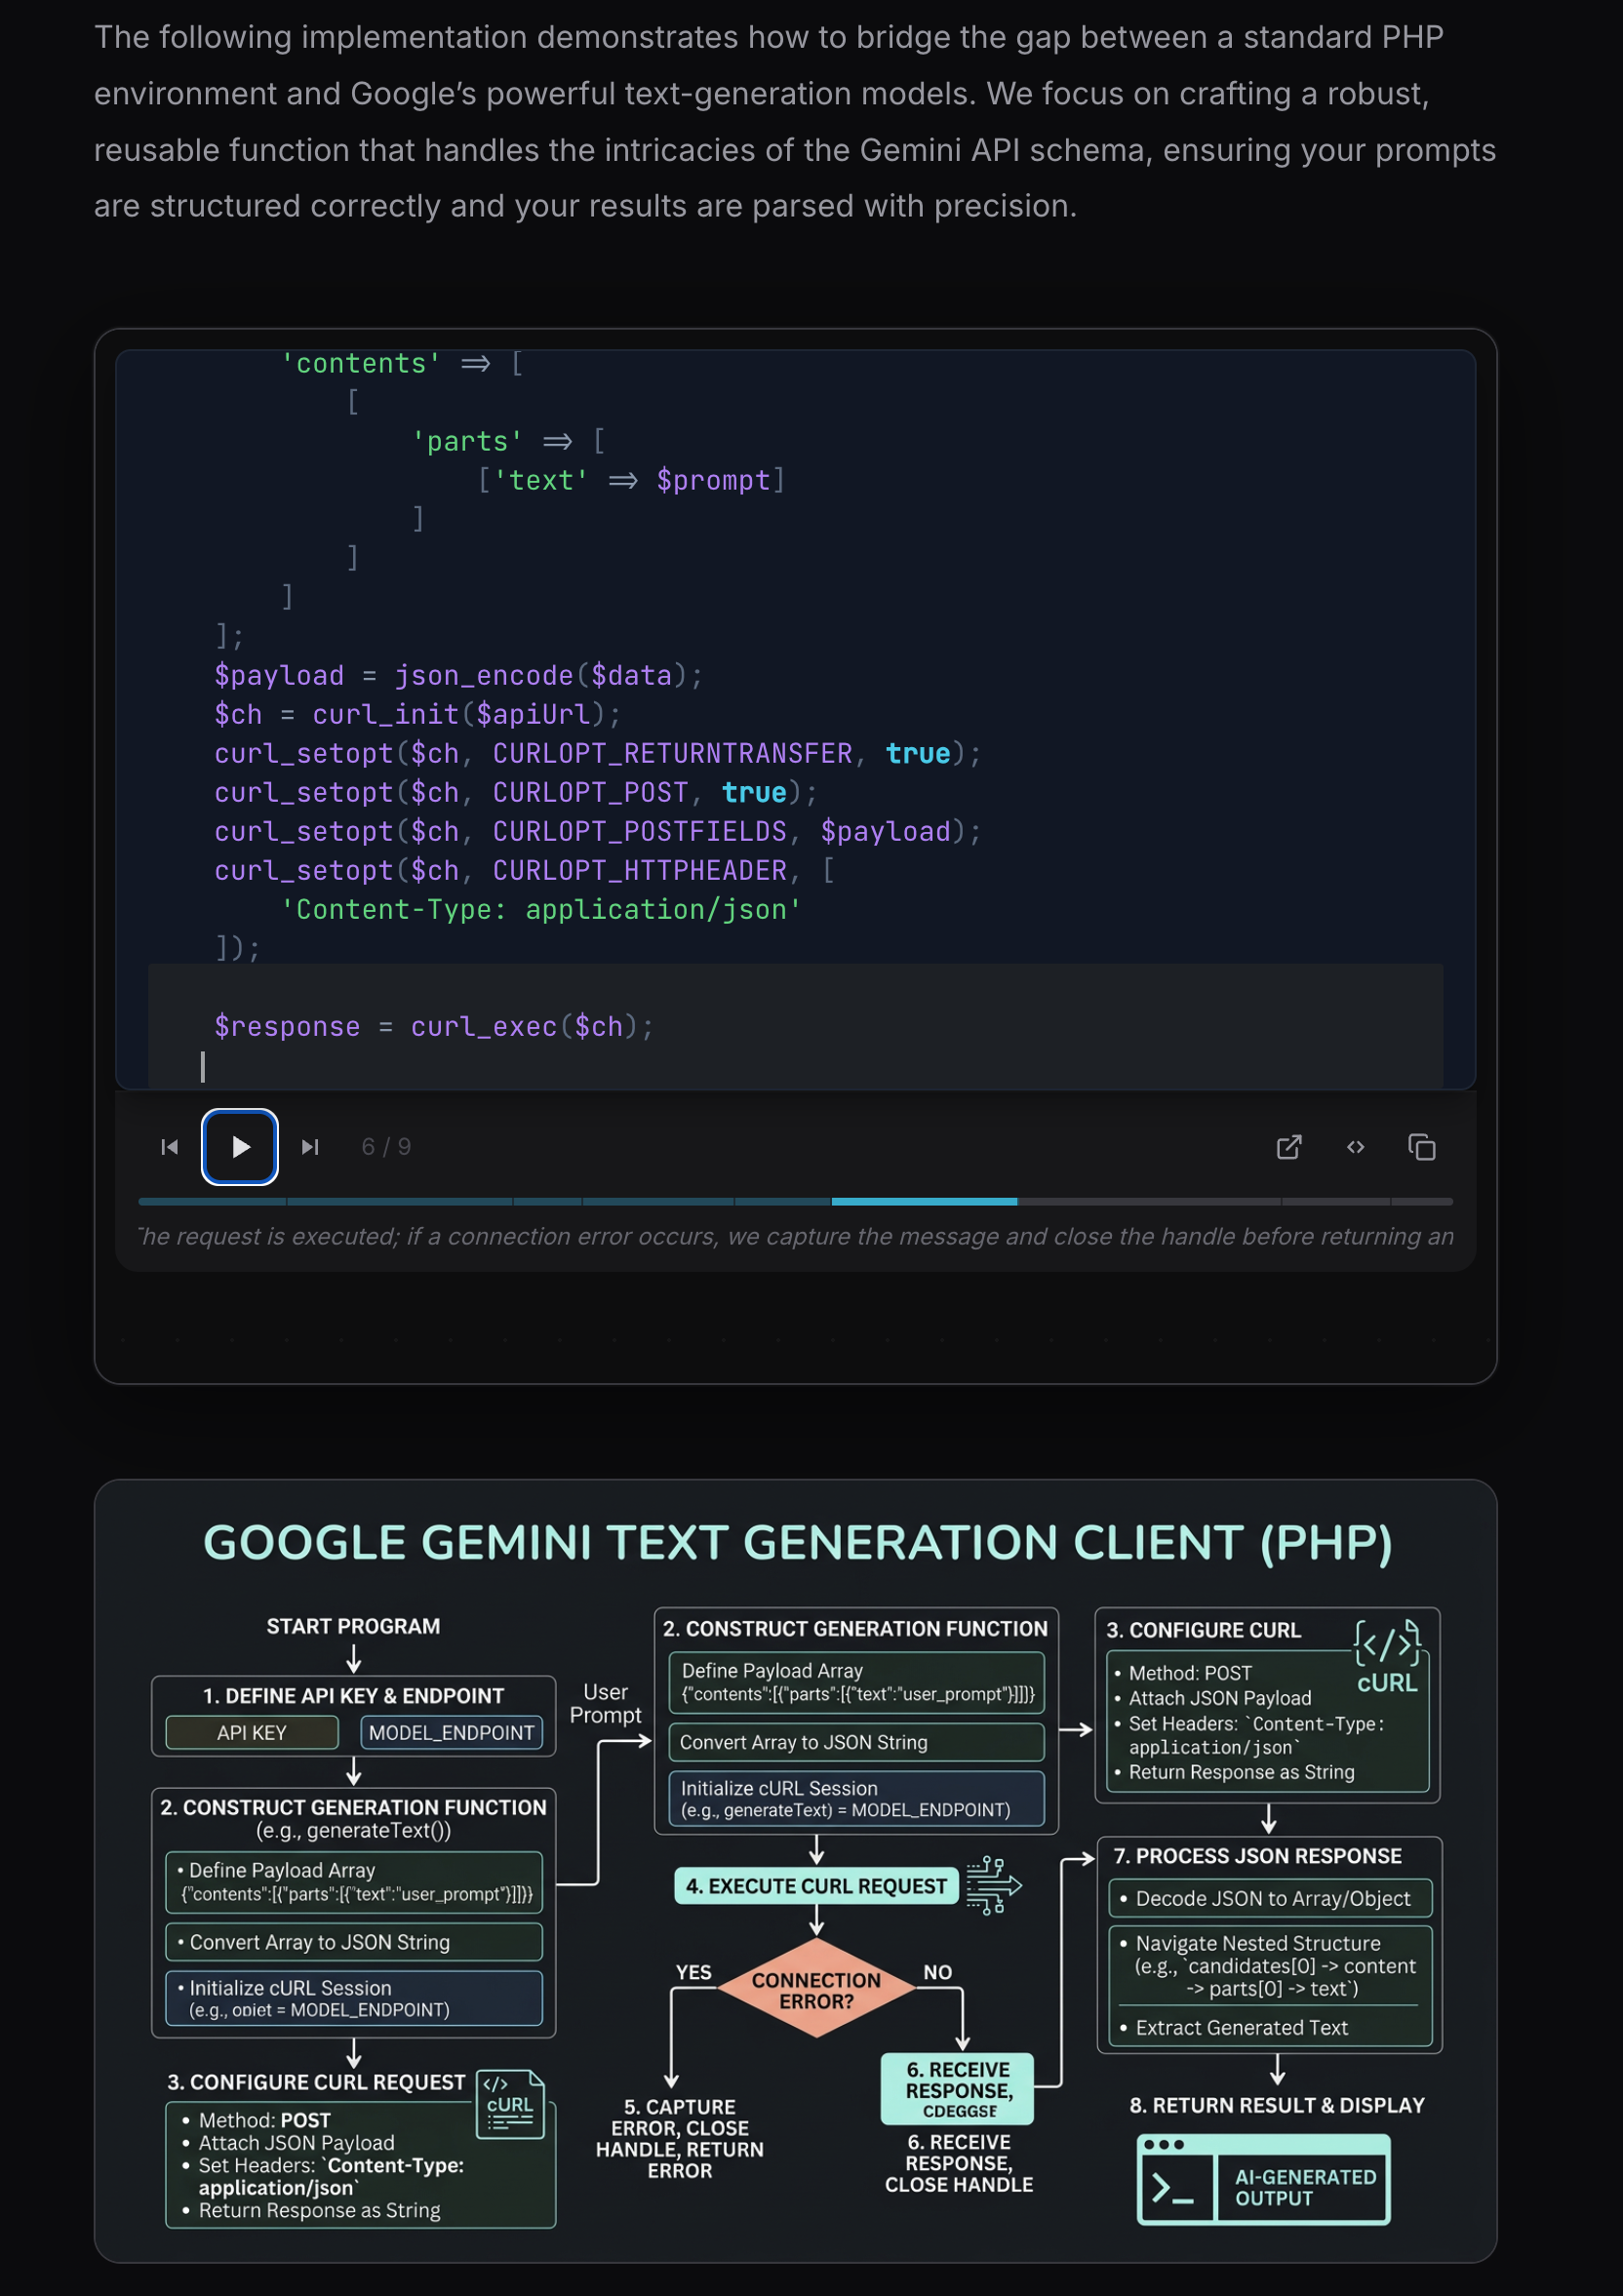Click the highlighted current progress segment
This screenshot has height=2296, width=1623.
(924, 1201)
